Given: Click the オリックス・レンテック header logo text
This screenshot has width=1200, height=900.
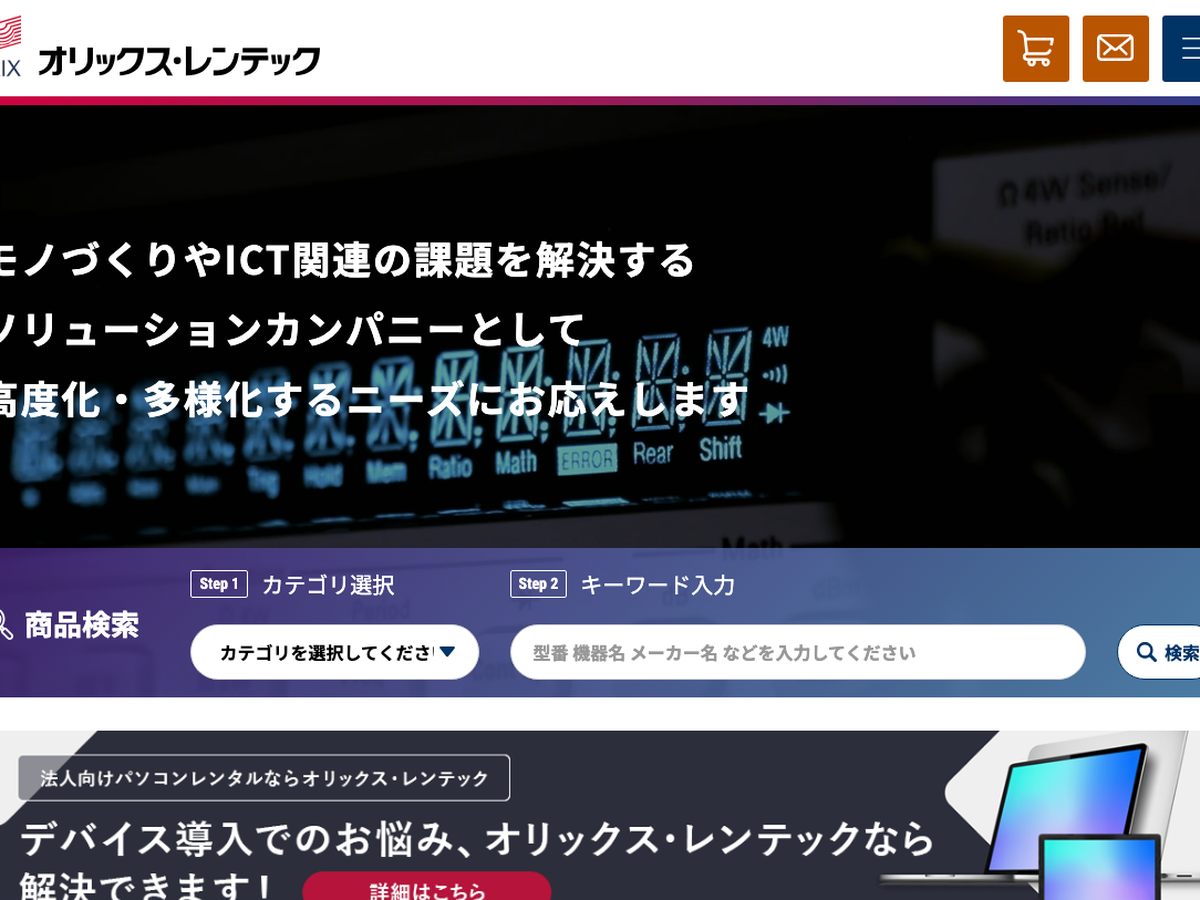Looking at the screenshot, I should tap(178, 62).
